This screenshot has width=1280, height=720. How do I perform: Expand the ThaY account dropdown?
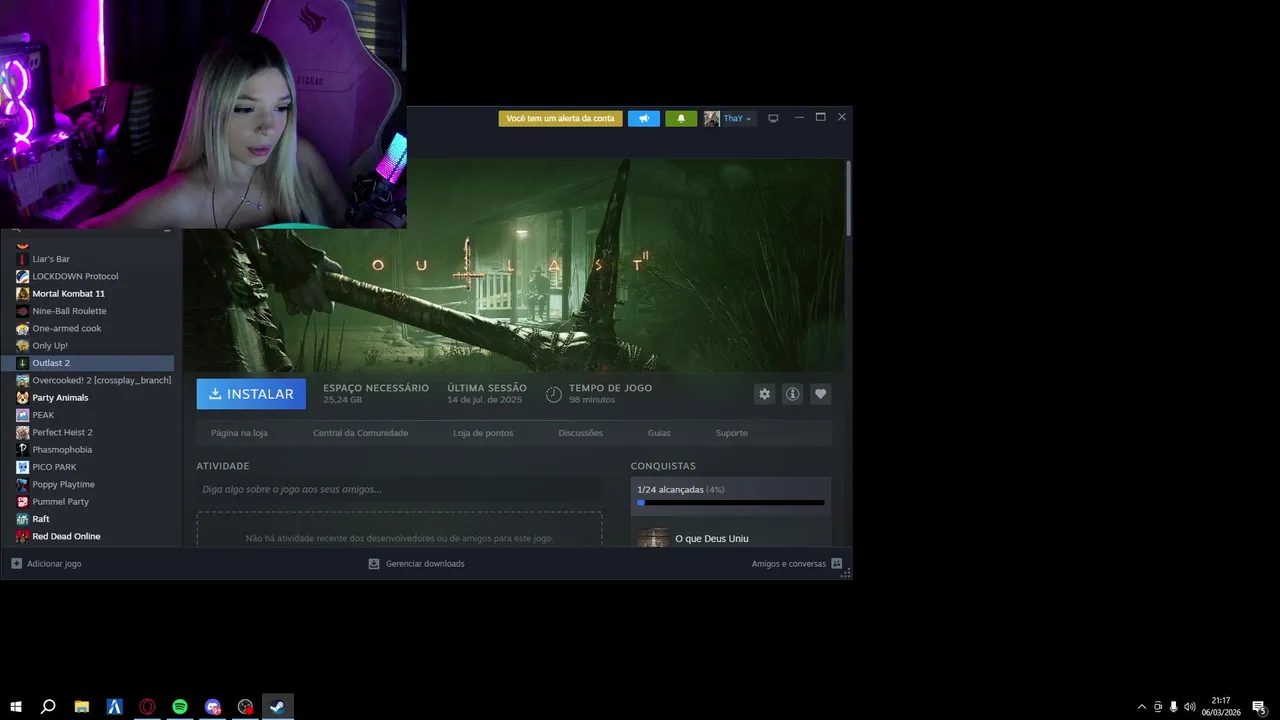[737, 118]
